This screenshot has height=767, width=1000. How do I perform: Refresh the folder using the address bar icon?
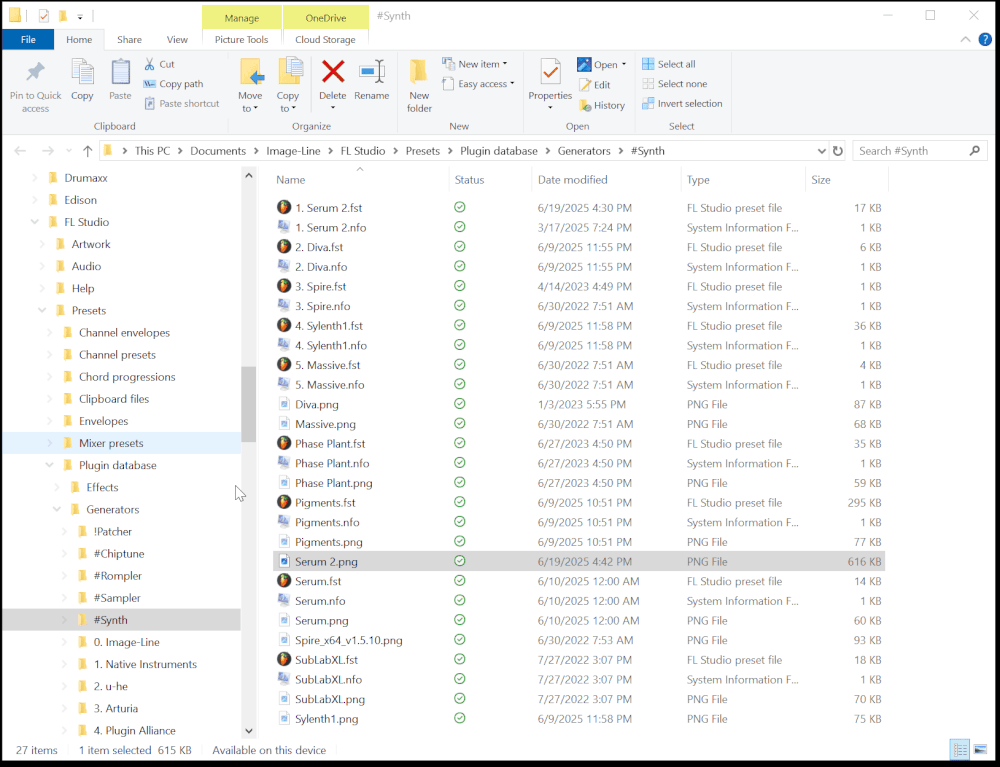[x=838, y=150]
